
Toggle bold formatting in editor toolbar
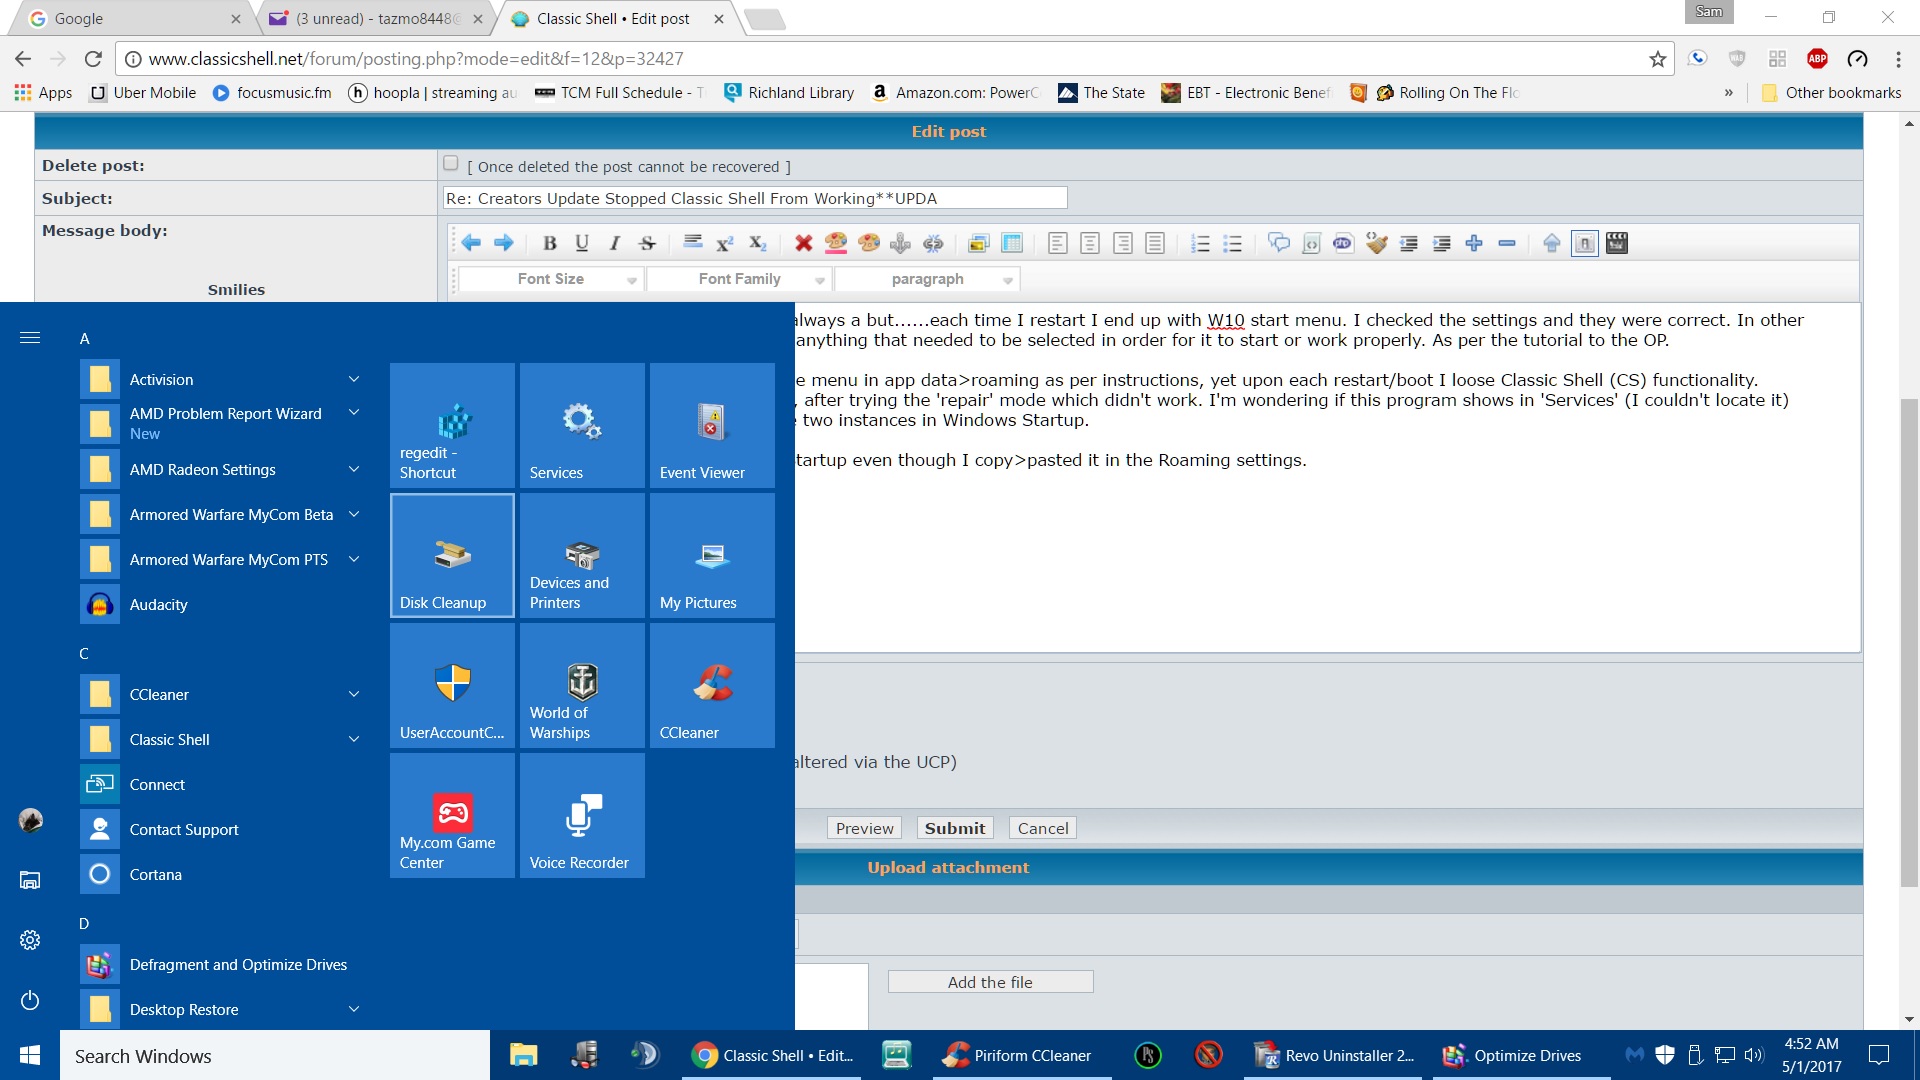click(549, 243)
